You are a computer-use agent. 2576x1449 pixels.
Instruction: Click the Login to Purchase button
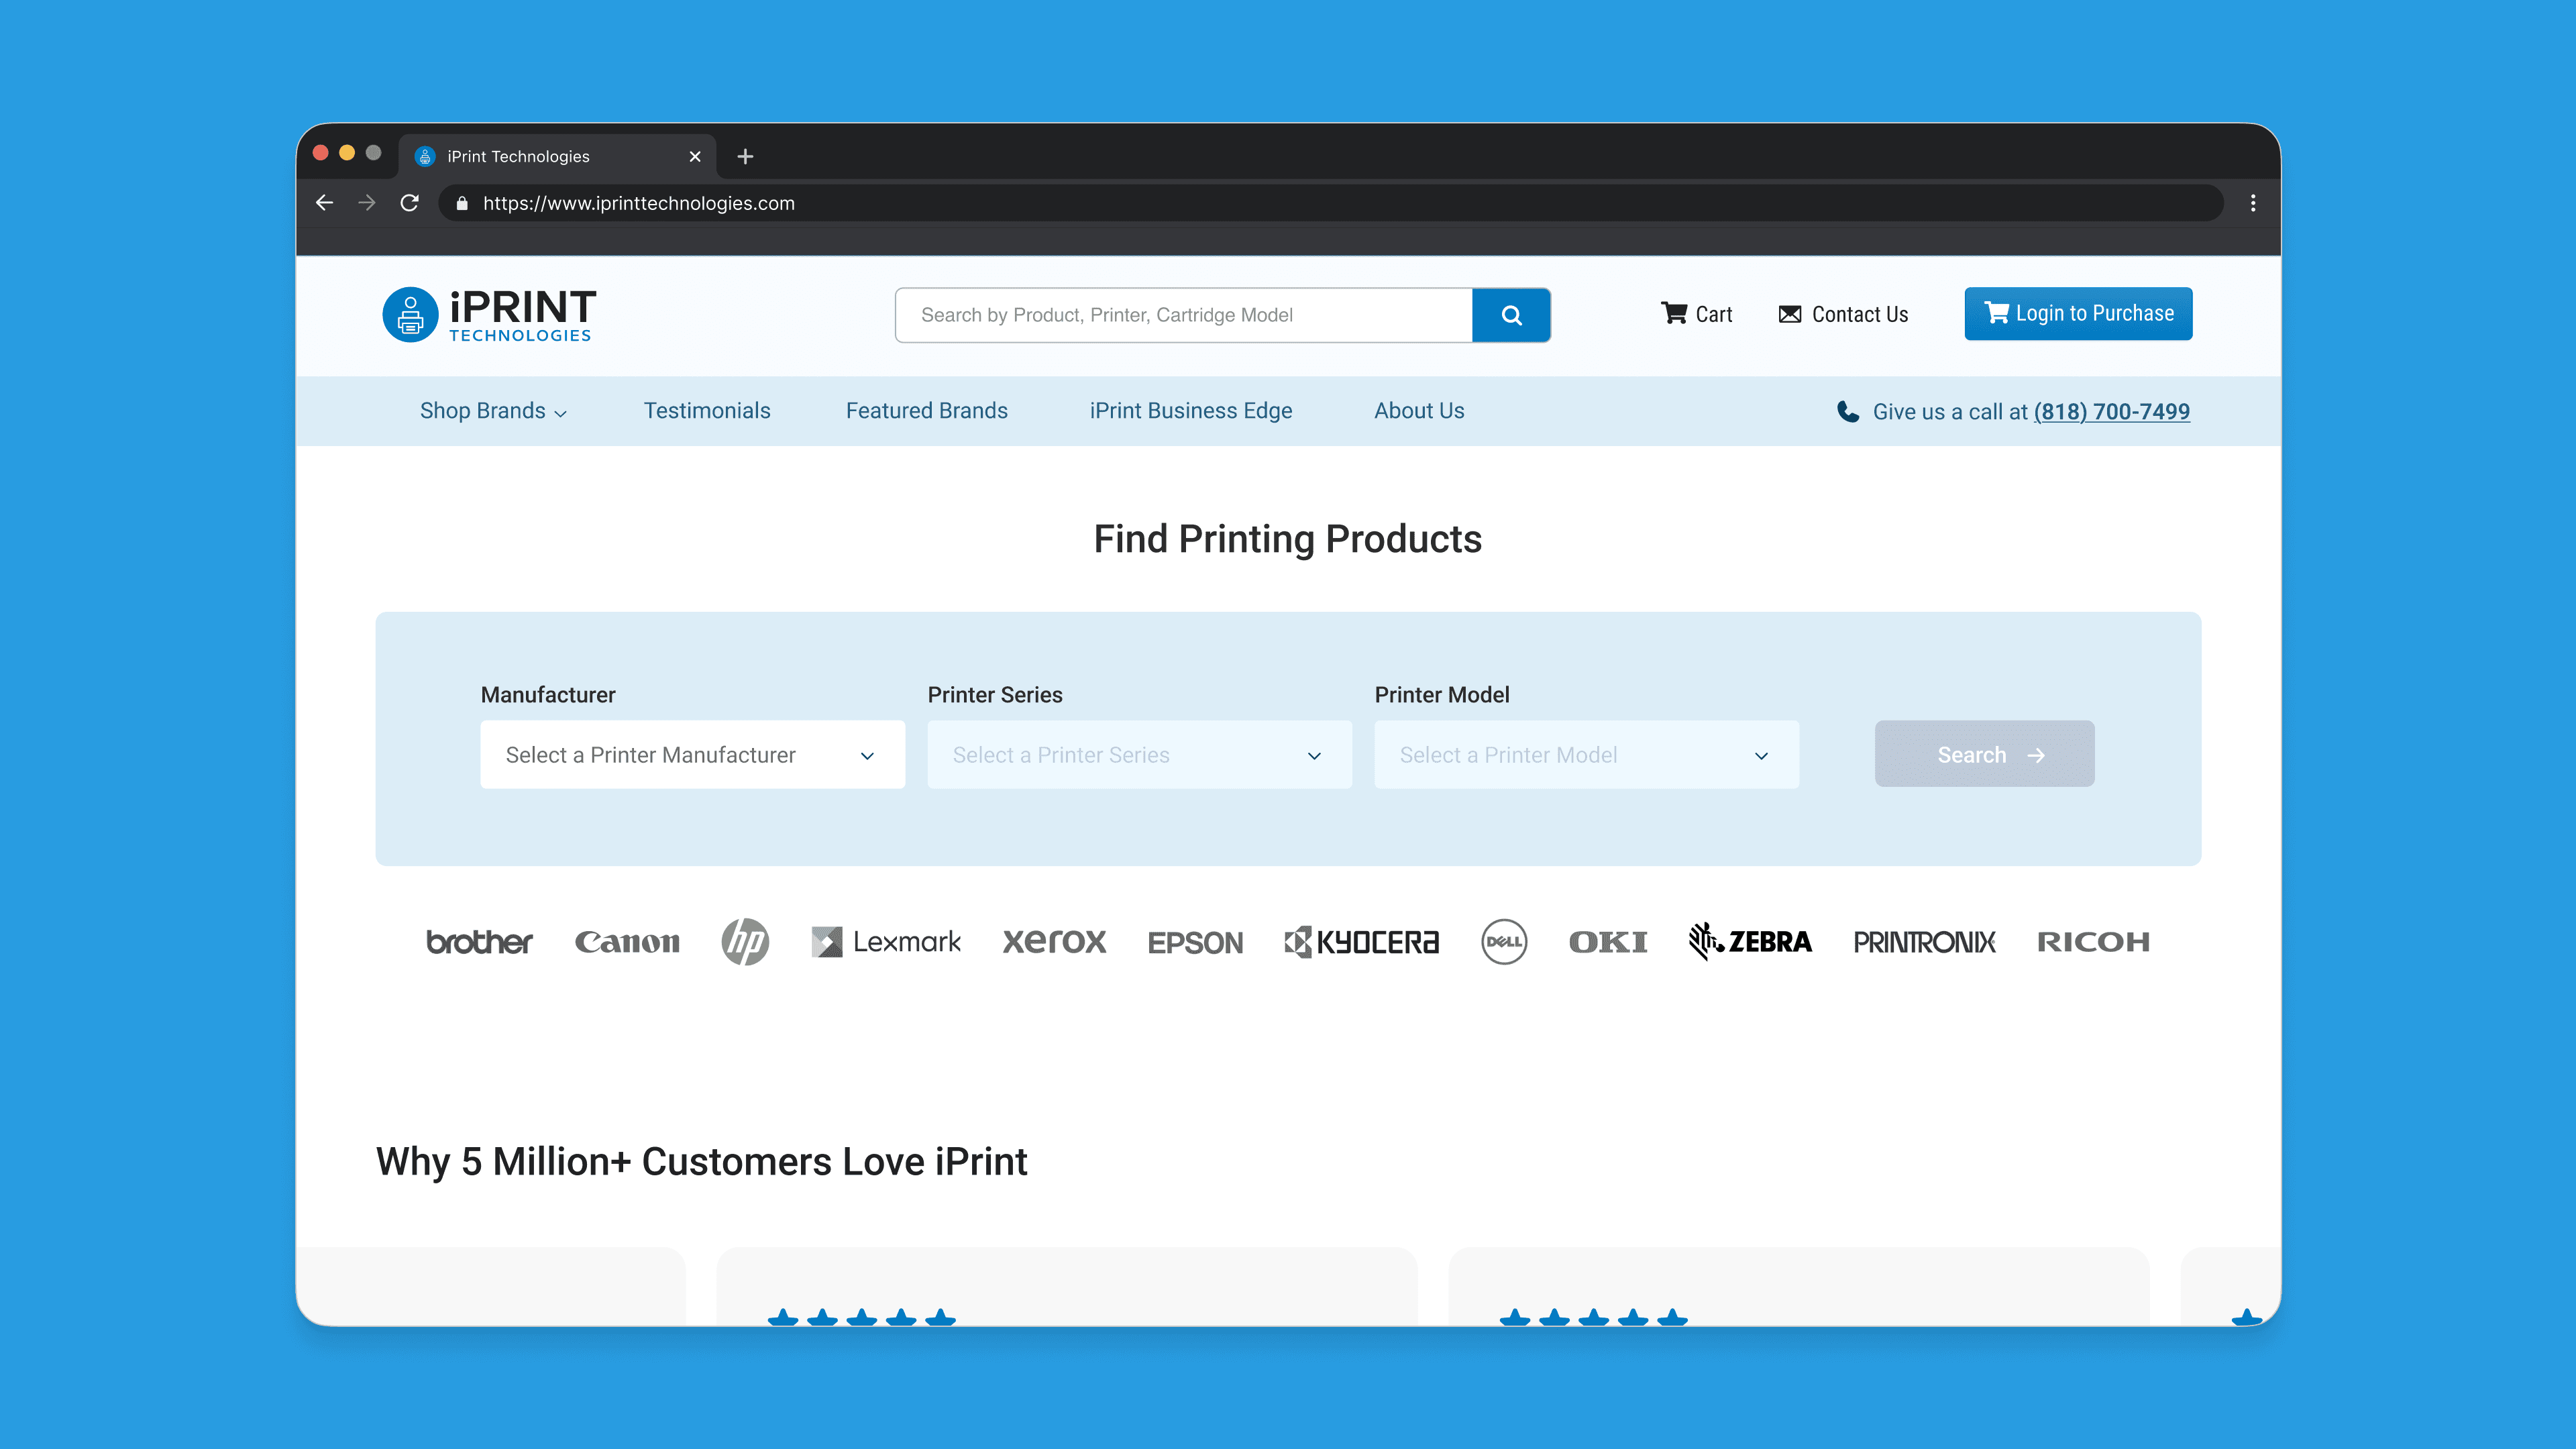[2077, 314]
